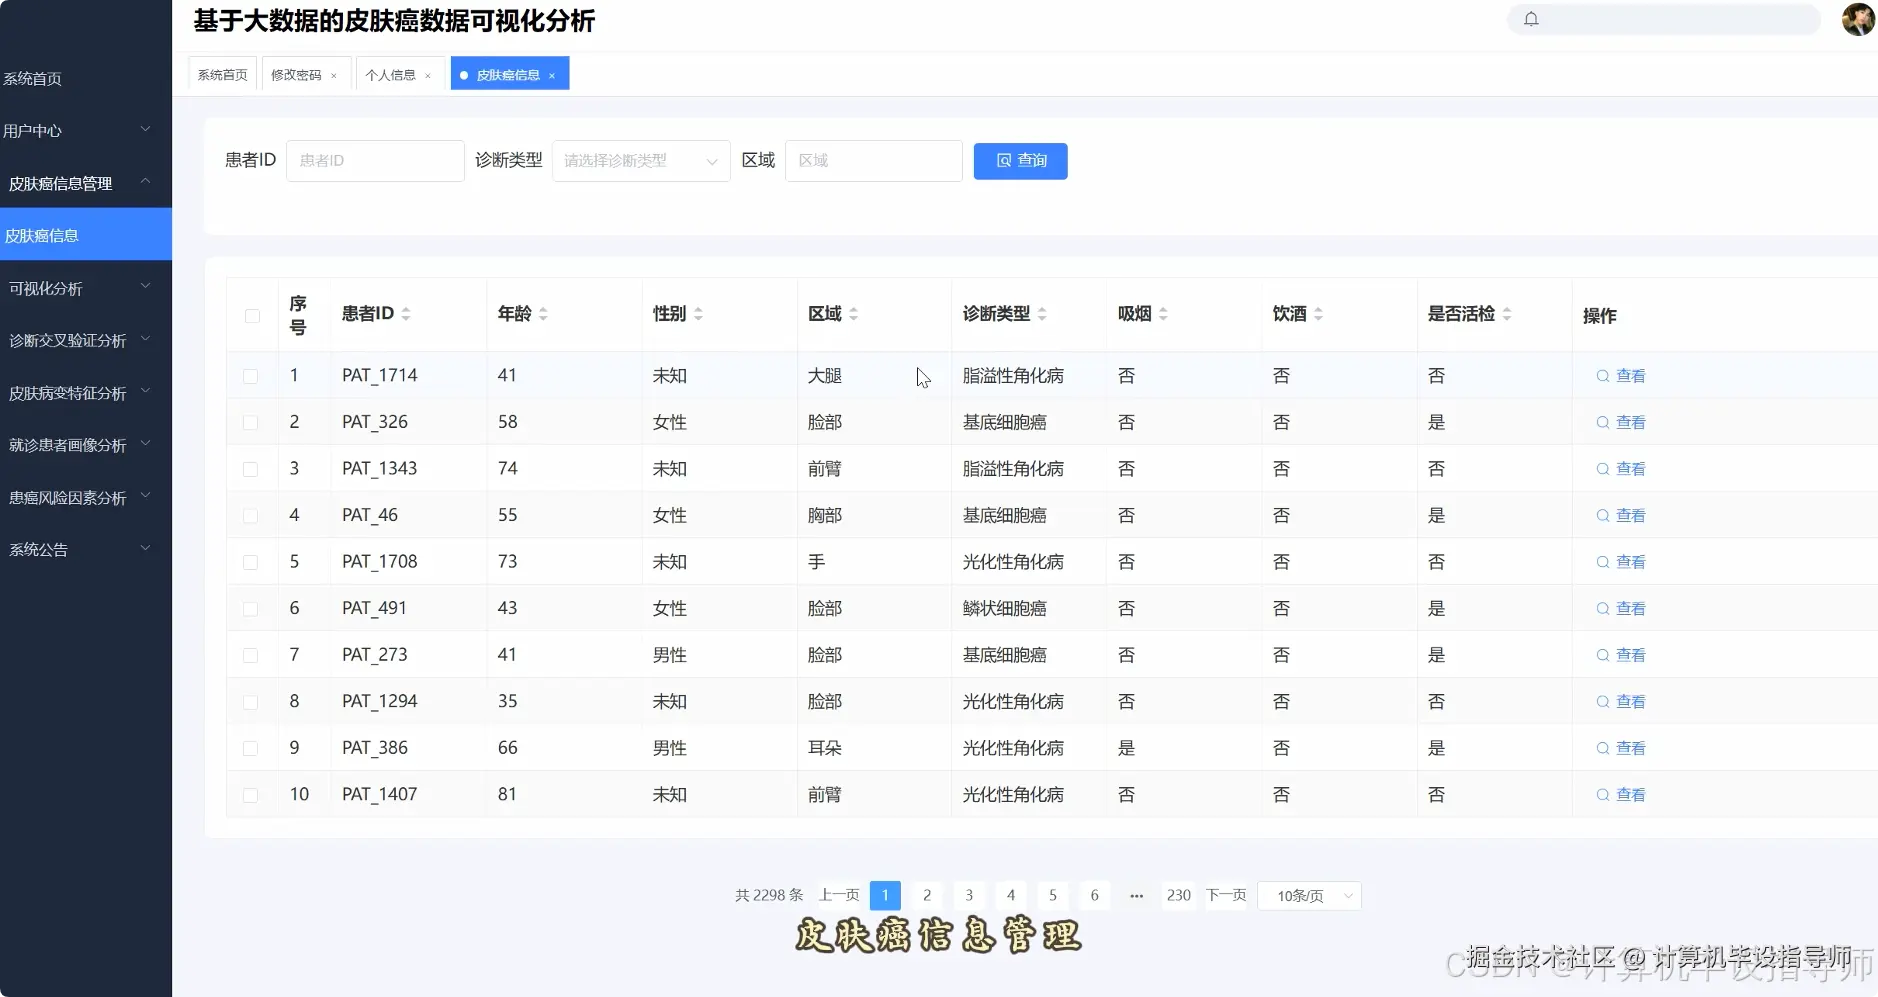
Task: Click the 查询 button
Action: click(1021, 160)
